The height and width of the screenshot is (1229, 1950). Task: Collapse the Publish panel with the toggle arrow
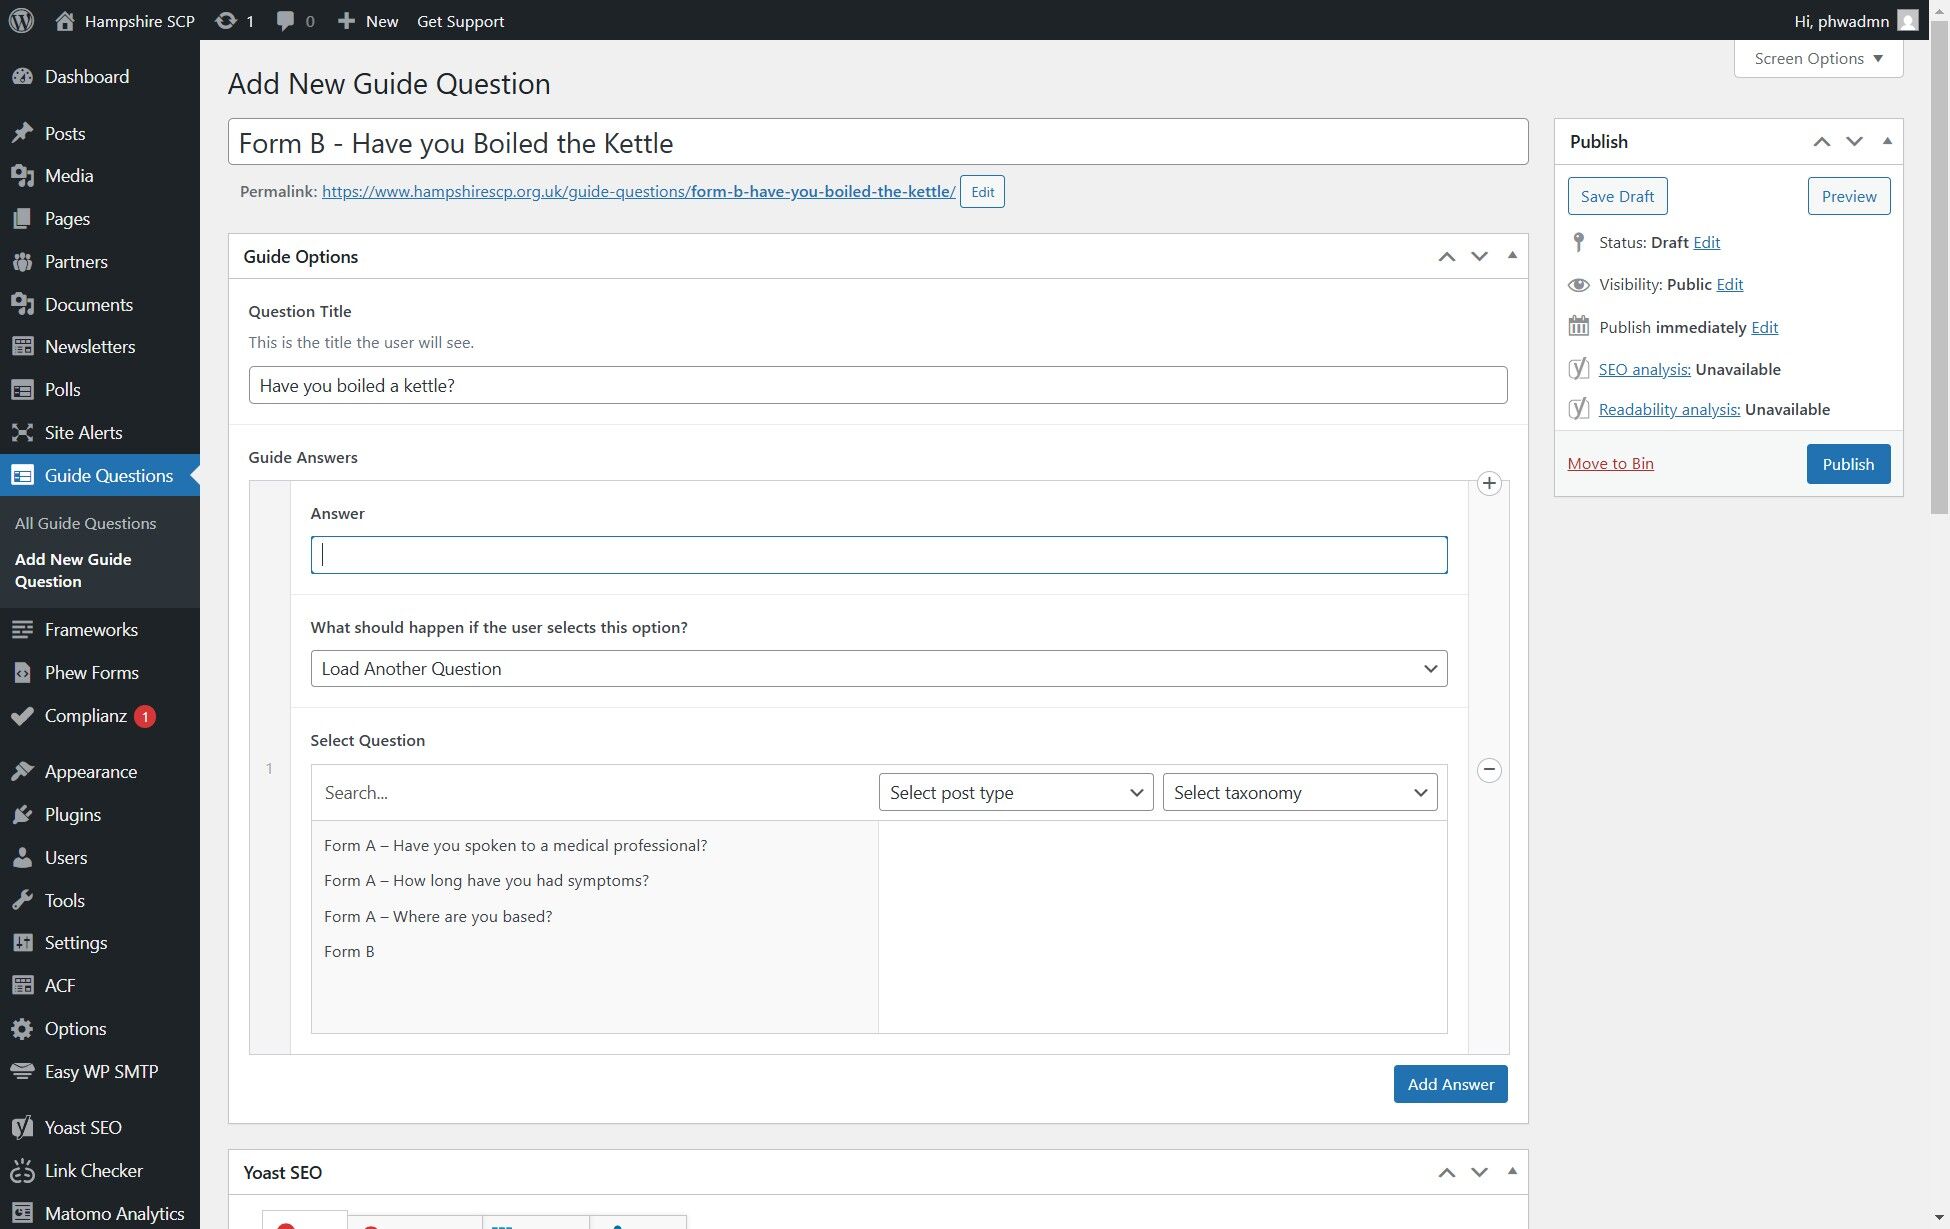point(1887,141)
